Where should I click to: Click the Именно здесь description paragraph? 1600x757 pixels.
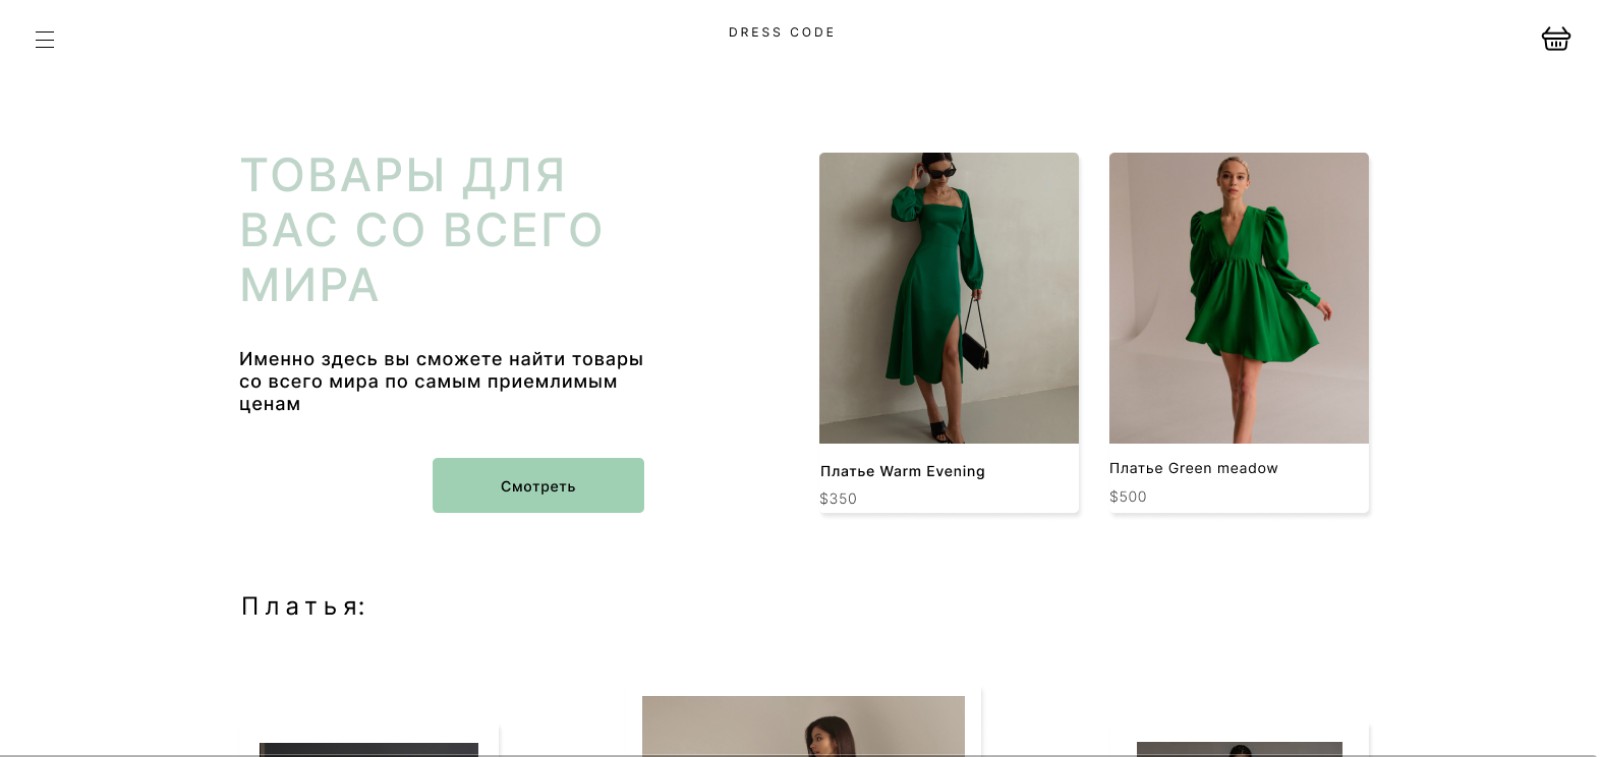[441, 381]
